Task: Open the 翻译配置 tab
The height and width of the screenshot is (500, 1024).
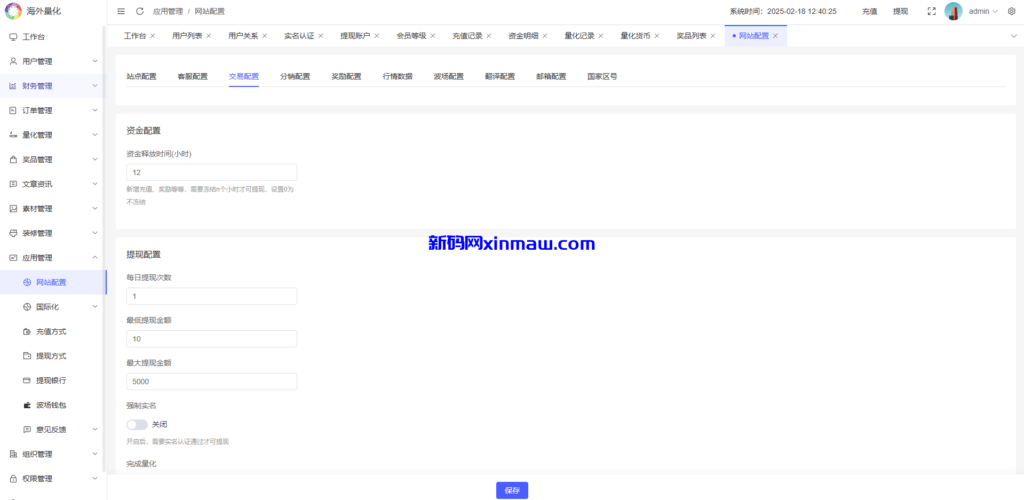Action: tap(500, 76)
